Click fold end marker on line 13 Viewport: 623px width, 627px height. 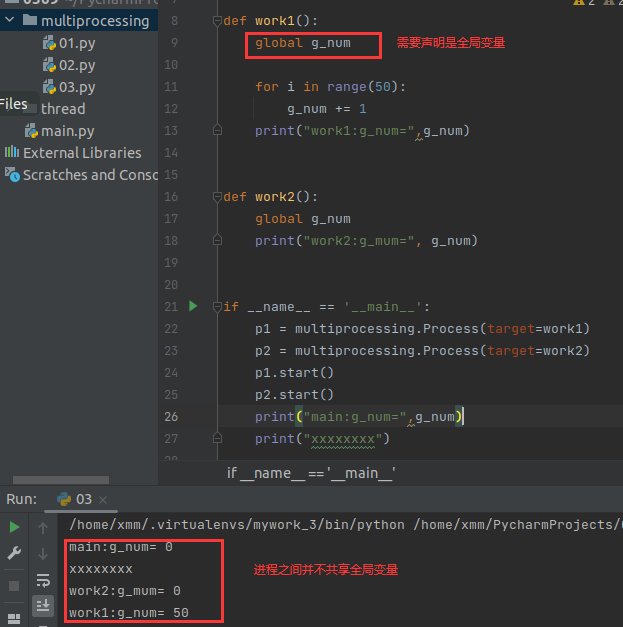tap(217, 130)
